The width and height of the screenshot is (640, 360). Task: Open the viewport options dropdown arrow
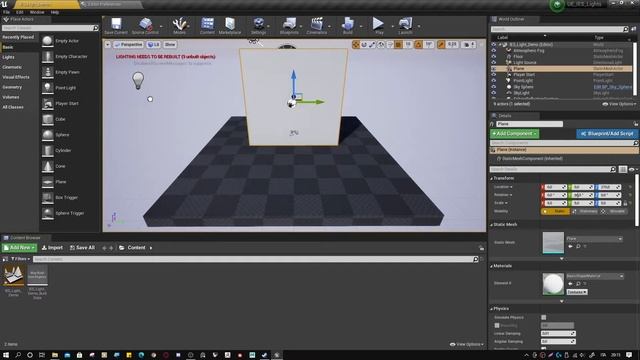108,44
